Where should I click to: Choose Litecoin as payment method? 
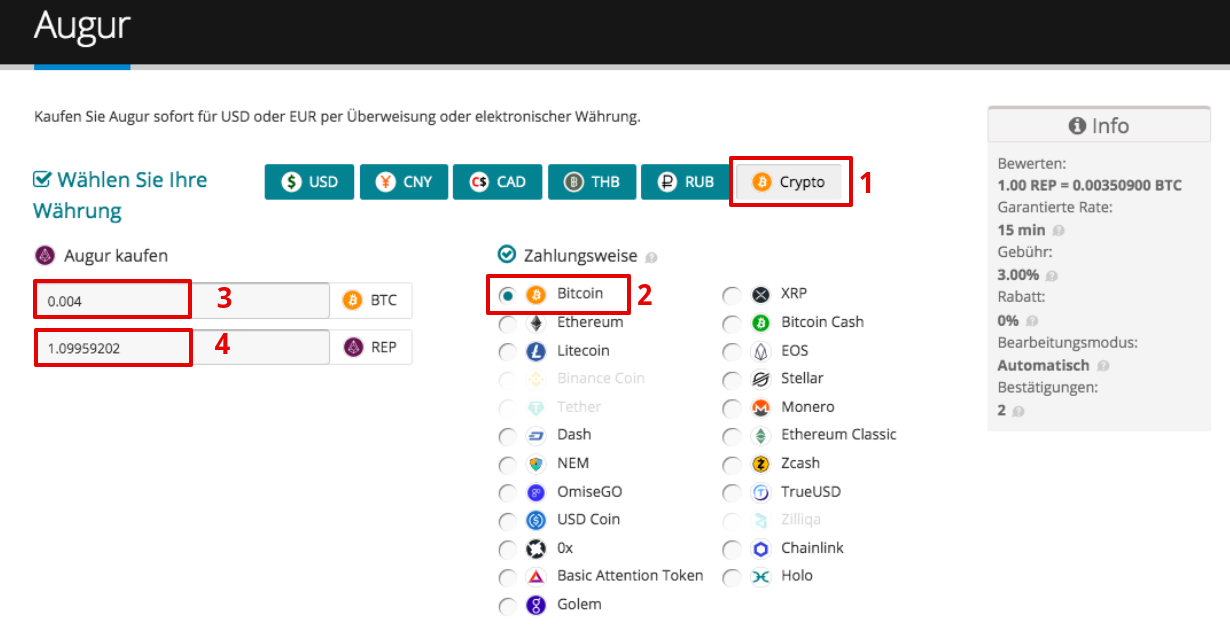[508, 352]
